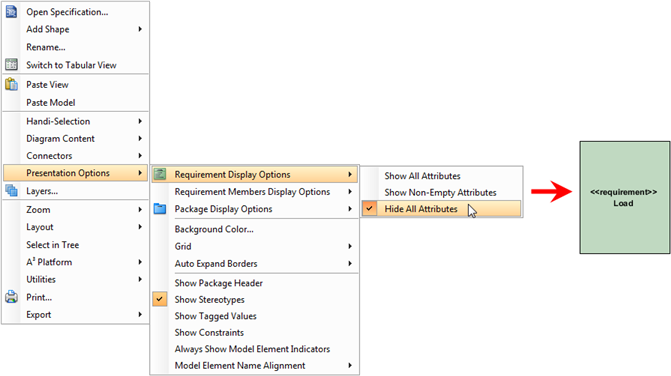671x376 pixels.
Task: Open the Presentation Options menu entry
Action: coord(76,173)
